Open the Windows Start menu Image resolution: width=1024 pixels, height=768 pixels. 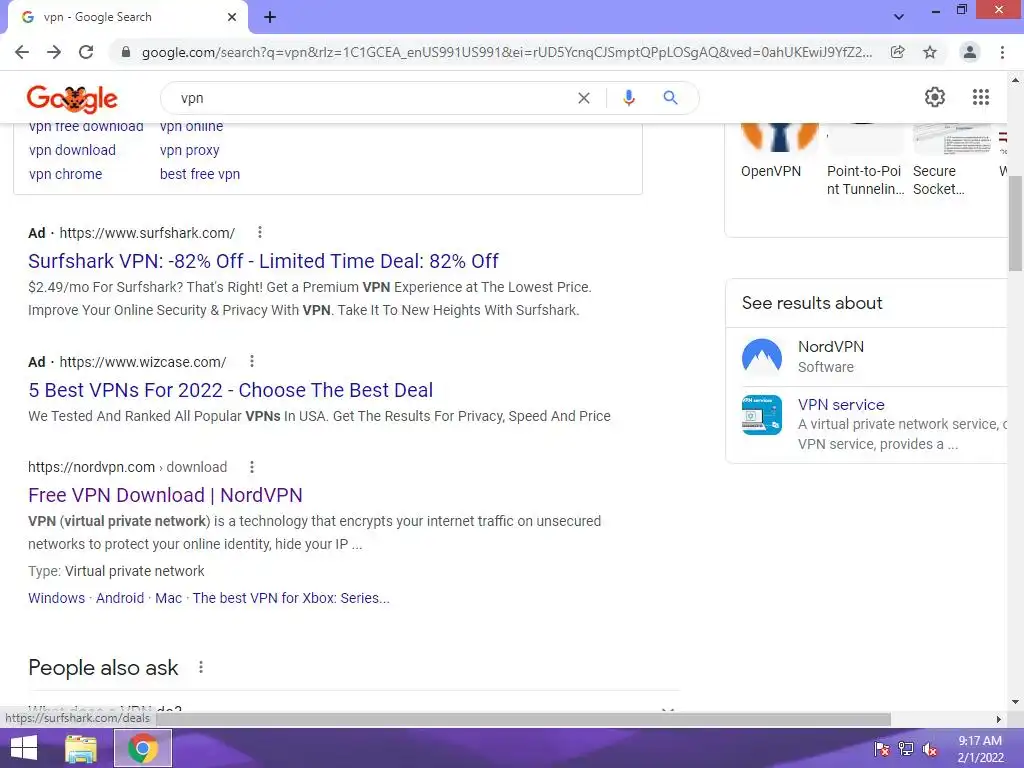[x=24, y=748]
